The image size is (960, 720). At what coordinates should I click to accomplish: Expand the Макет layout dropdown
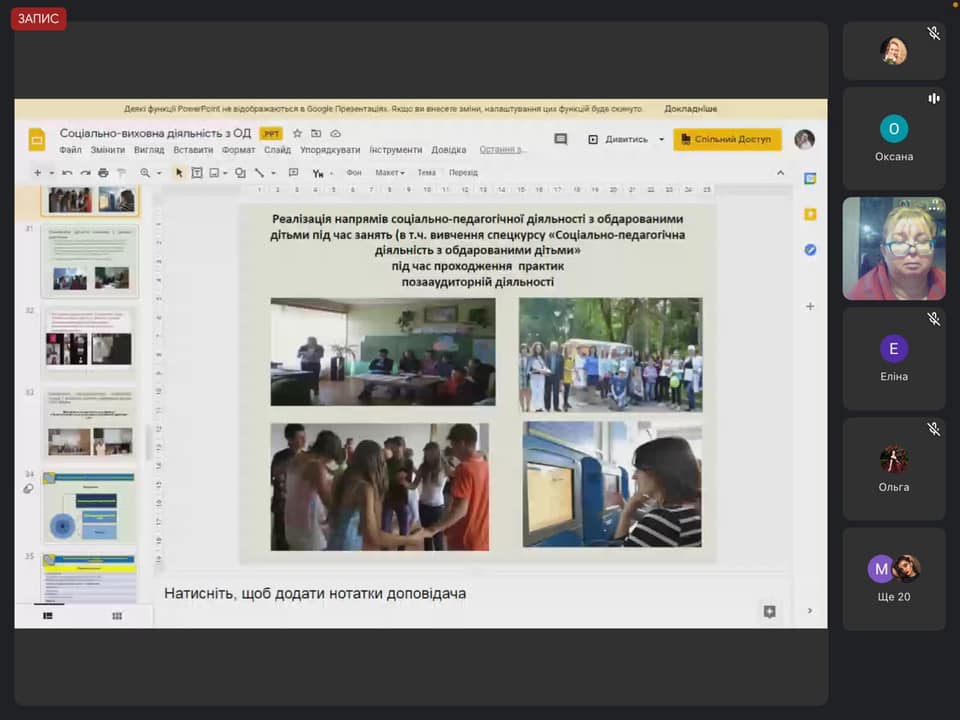tap(389, 173)
